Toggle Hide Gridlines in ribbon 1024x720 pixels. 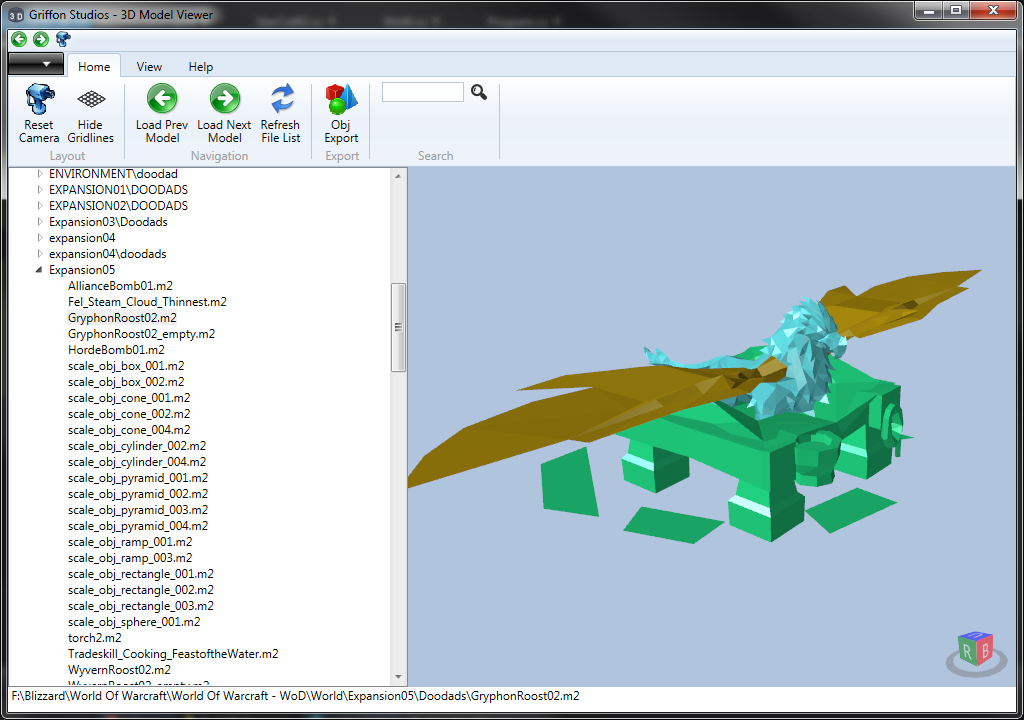click(x=91, y=113)
